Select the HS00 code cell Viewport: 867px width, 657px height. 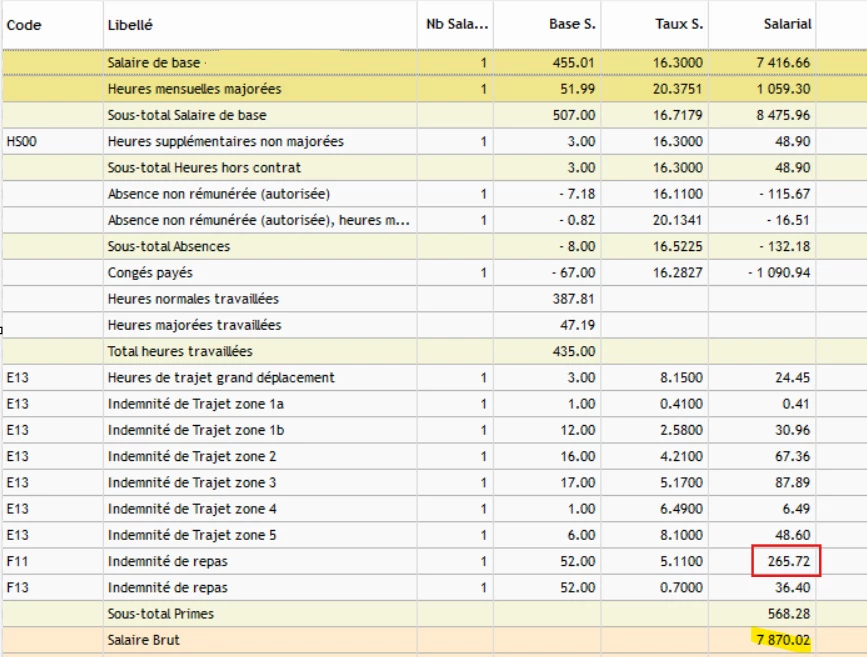click(x=22, y=142)
